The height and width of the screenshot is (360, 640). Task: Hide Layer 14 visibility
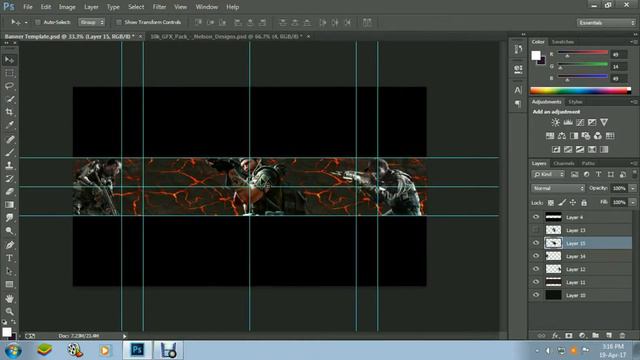pos(536,256)
